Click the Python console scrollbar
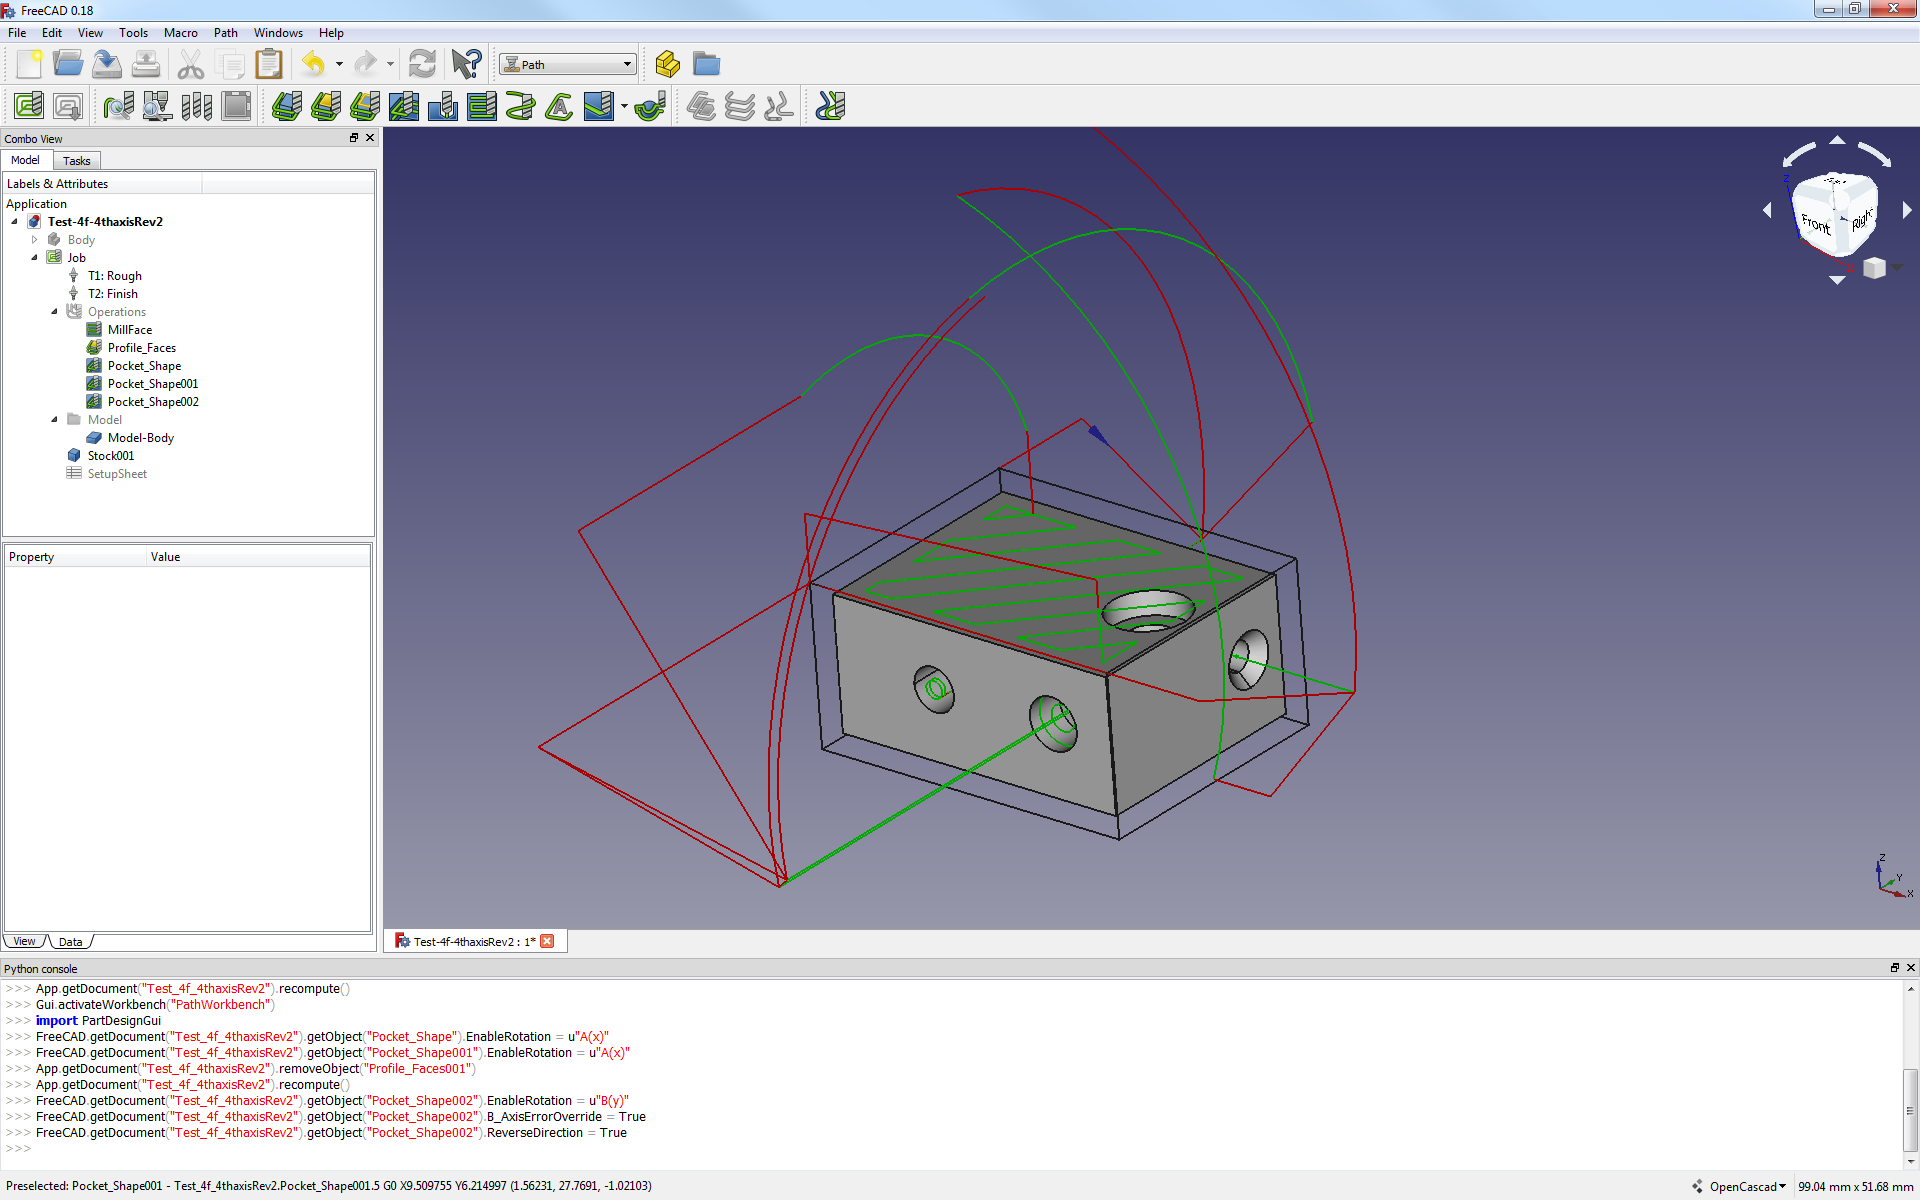Screen dimensions: 1920x1200 pyautogui.click(x=1910, y=1110)
